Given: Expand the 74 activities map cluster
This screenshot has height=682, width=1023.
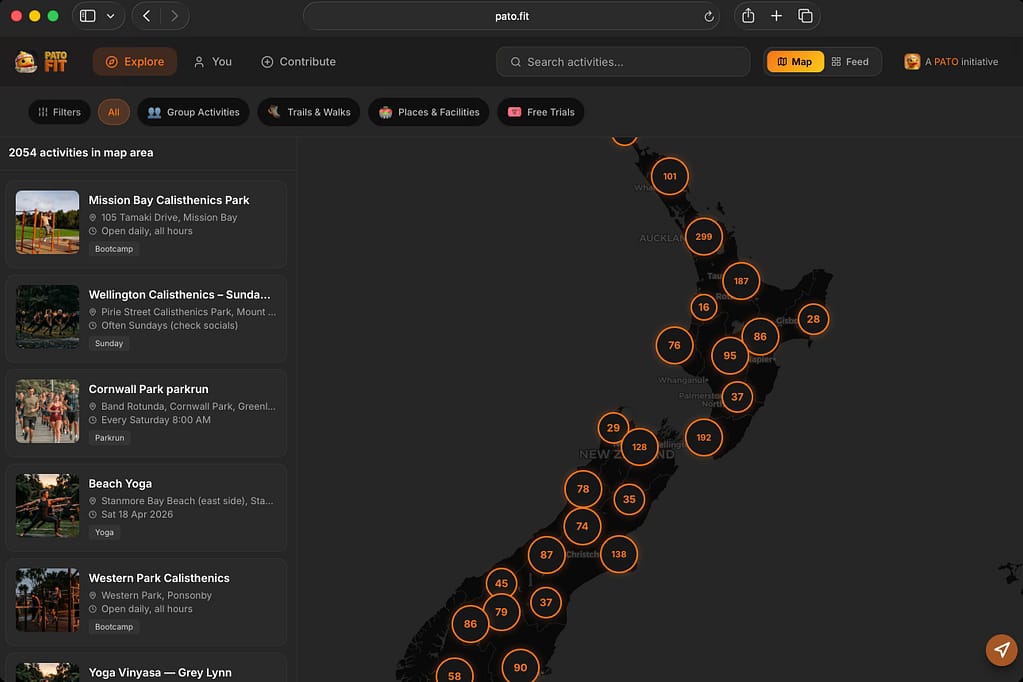Looking at the screenshot, I should tap(583, 526).
